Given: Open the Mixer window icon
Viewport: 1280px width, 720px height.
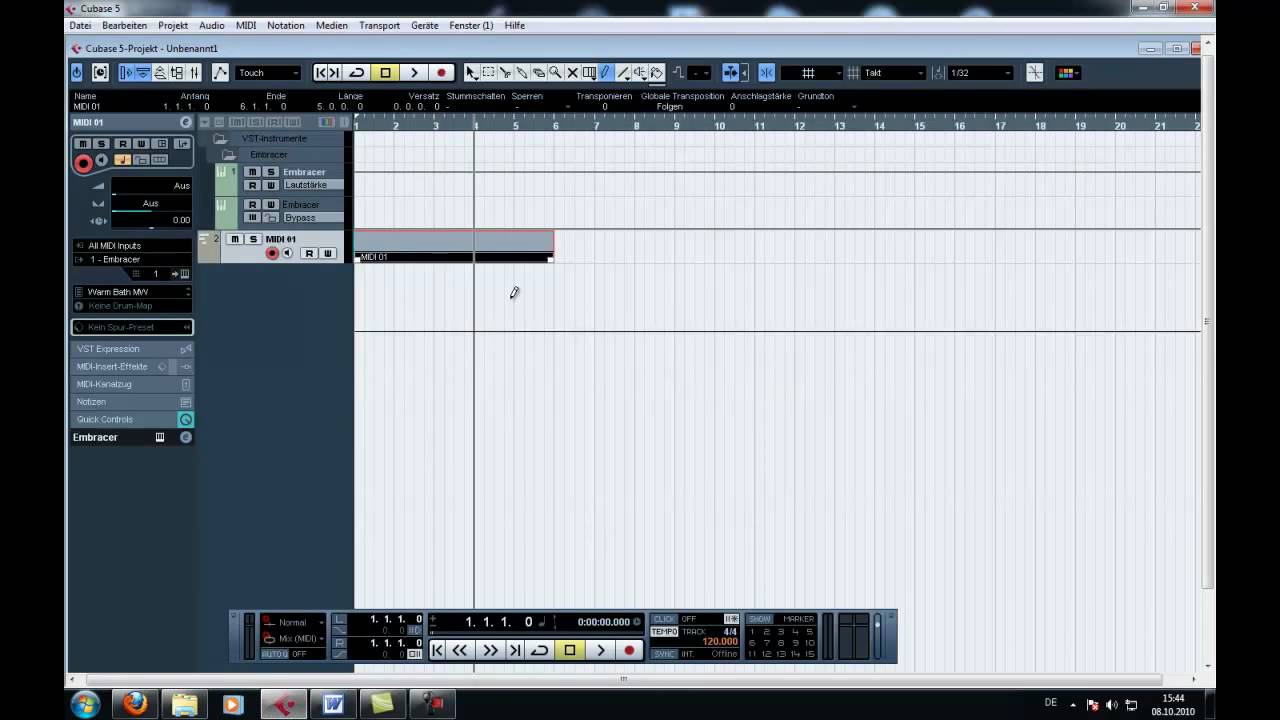Looking at the screenshot, I should (x=194, y=72).
